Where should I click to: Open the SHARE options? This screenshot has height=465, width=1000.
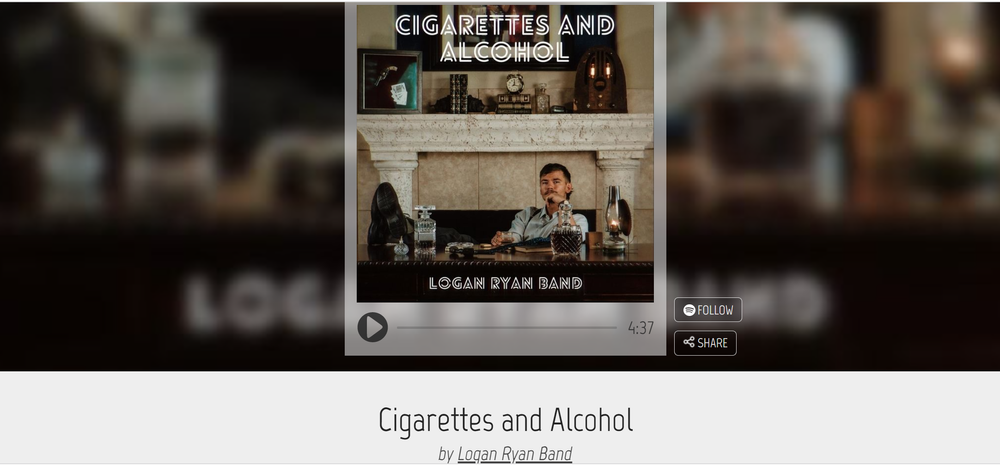tap(705, 343)
